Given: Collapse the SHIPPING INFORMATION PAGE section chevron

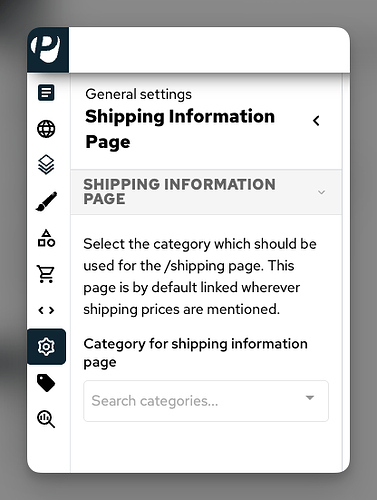Looking at the screenshot, I should [321, 192].
